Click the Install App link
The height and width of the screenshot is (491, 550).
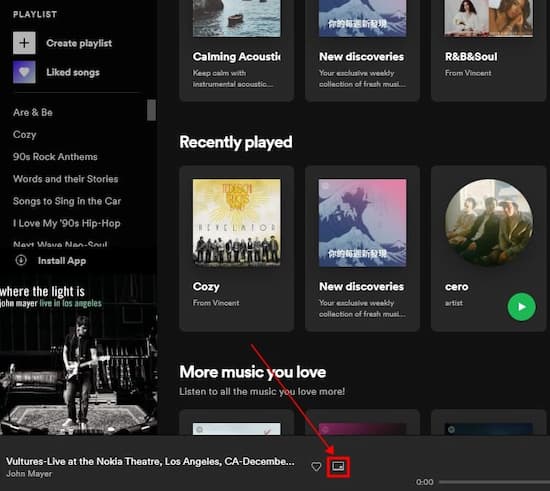[62, 261]
